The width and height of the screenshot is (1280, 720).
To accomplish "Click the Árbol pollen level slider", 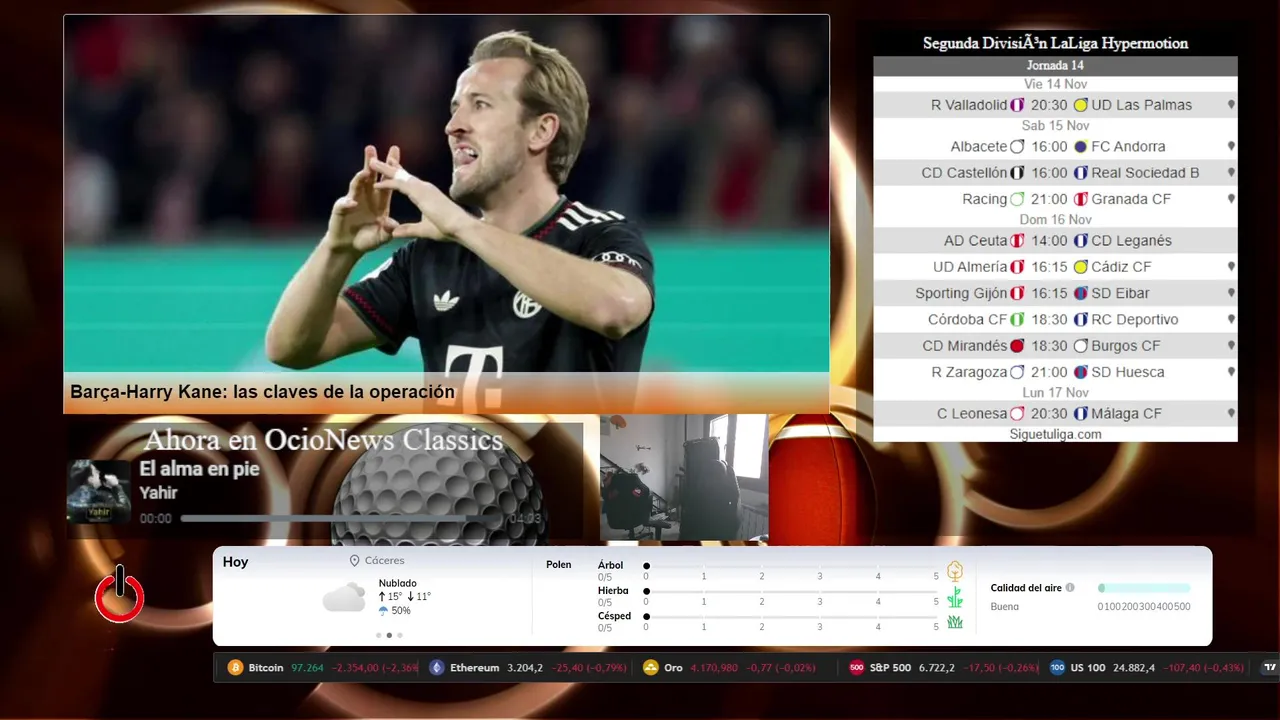I will pyautogui.click(x=791, y=566).
